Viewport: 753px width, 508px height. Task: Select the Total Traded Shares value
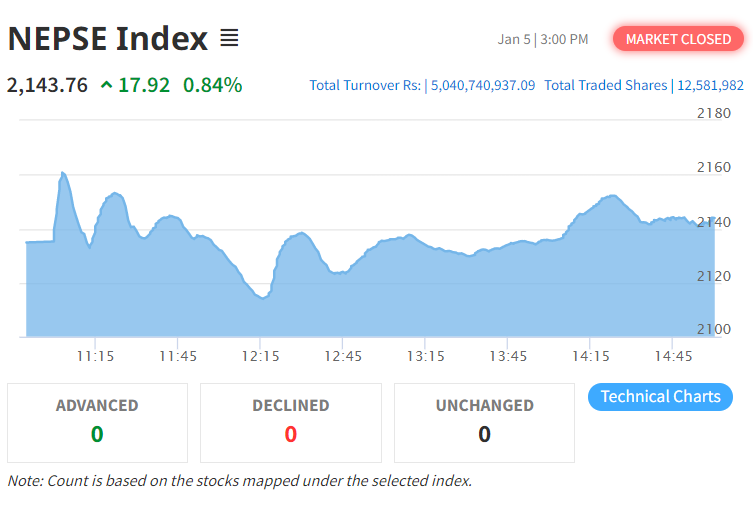click(710, 85)
